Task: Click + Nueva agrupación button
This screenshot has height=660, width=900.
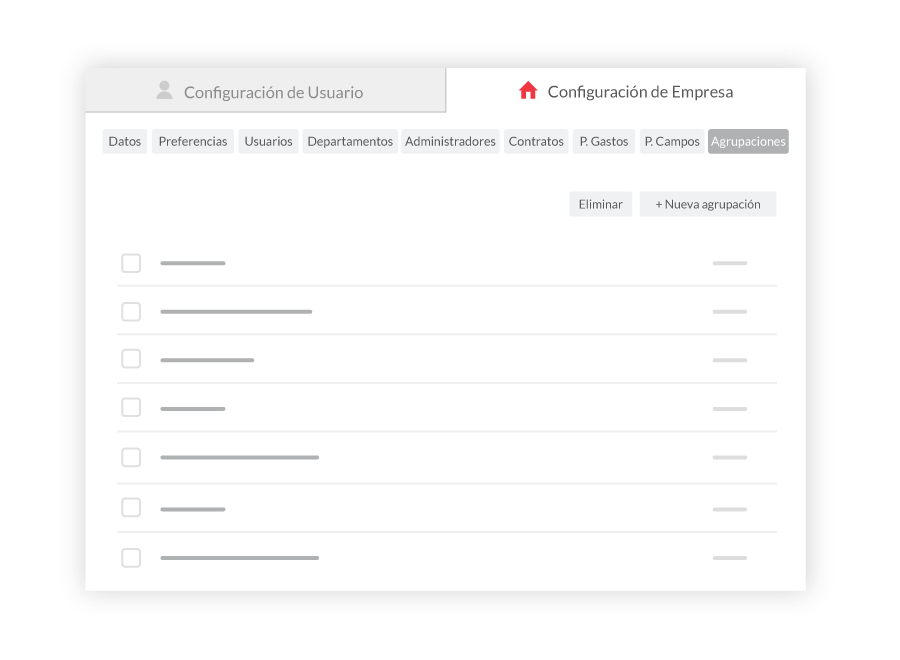Action: point(708,204)
